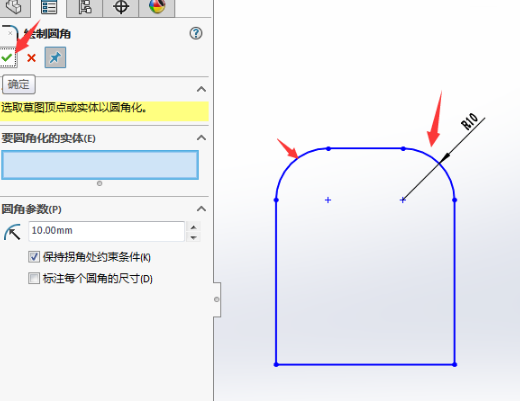Viewport: 520px width, 401px height.
Task: Uncheck 保持拐角处约束条件 checkbox
Action: coord(34,257)
